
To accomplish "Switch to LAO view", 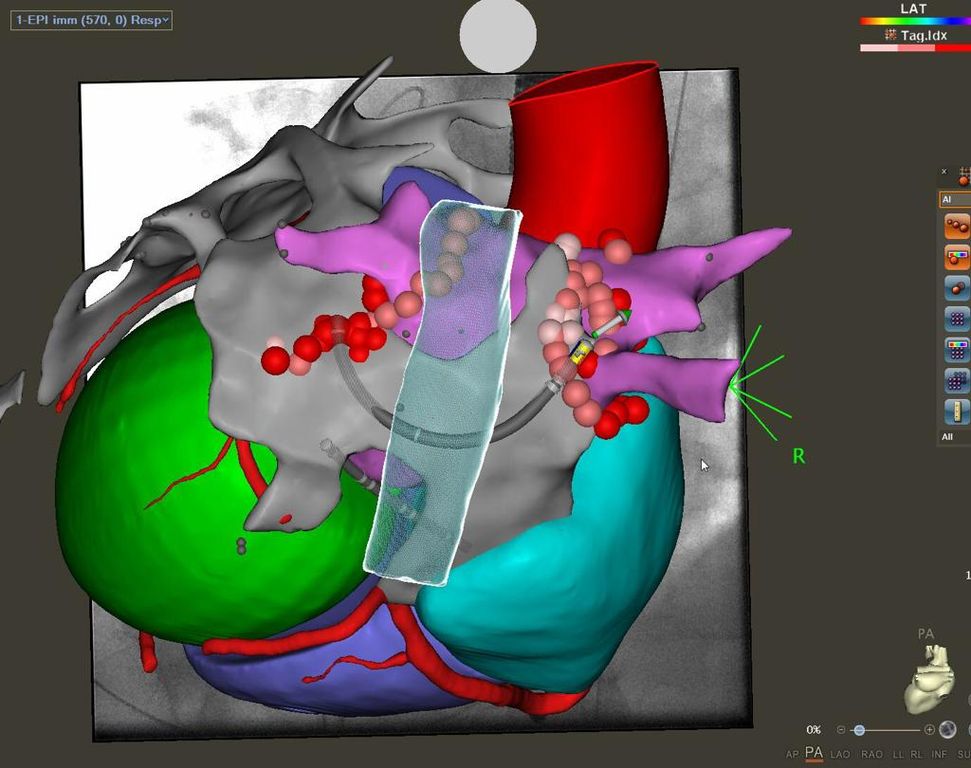I will 842,754.
